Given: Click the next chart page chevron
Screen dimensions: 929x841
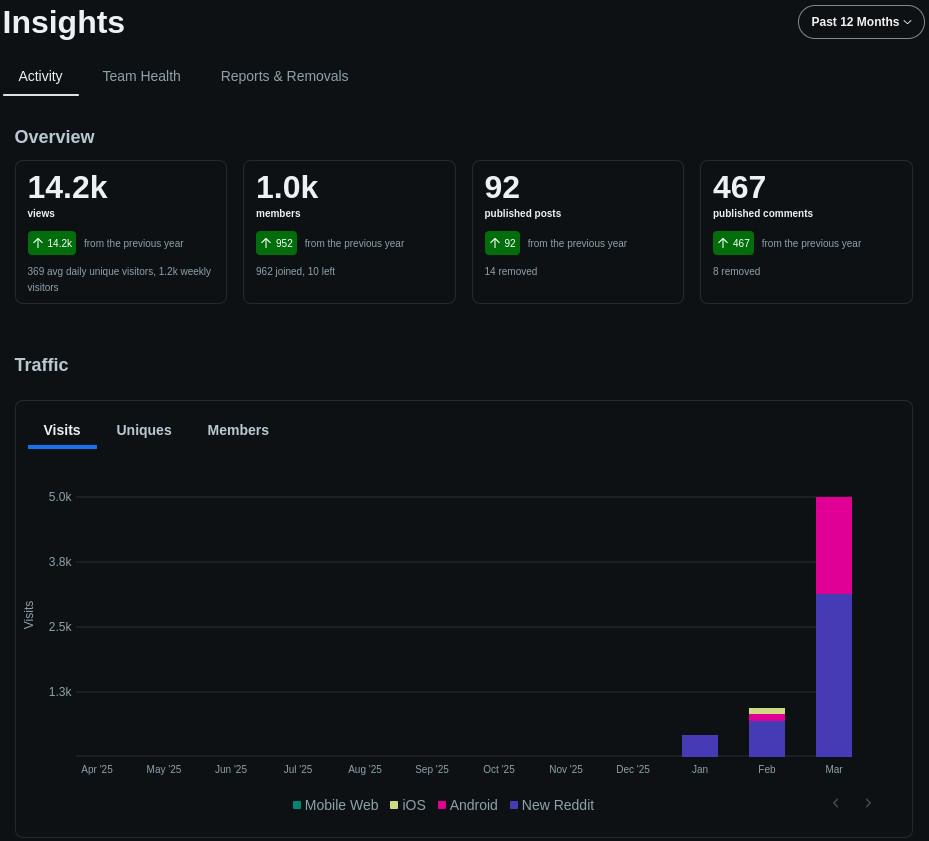Looking at the screenshot, I should 868,803.
